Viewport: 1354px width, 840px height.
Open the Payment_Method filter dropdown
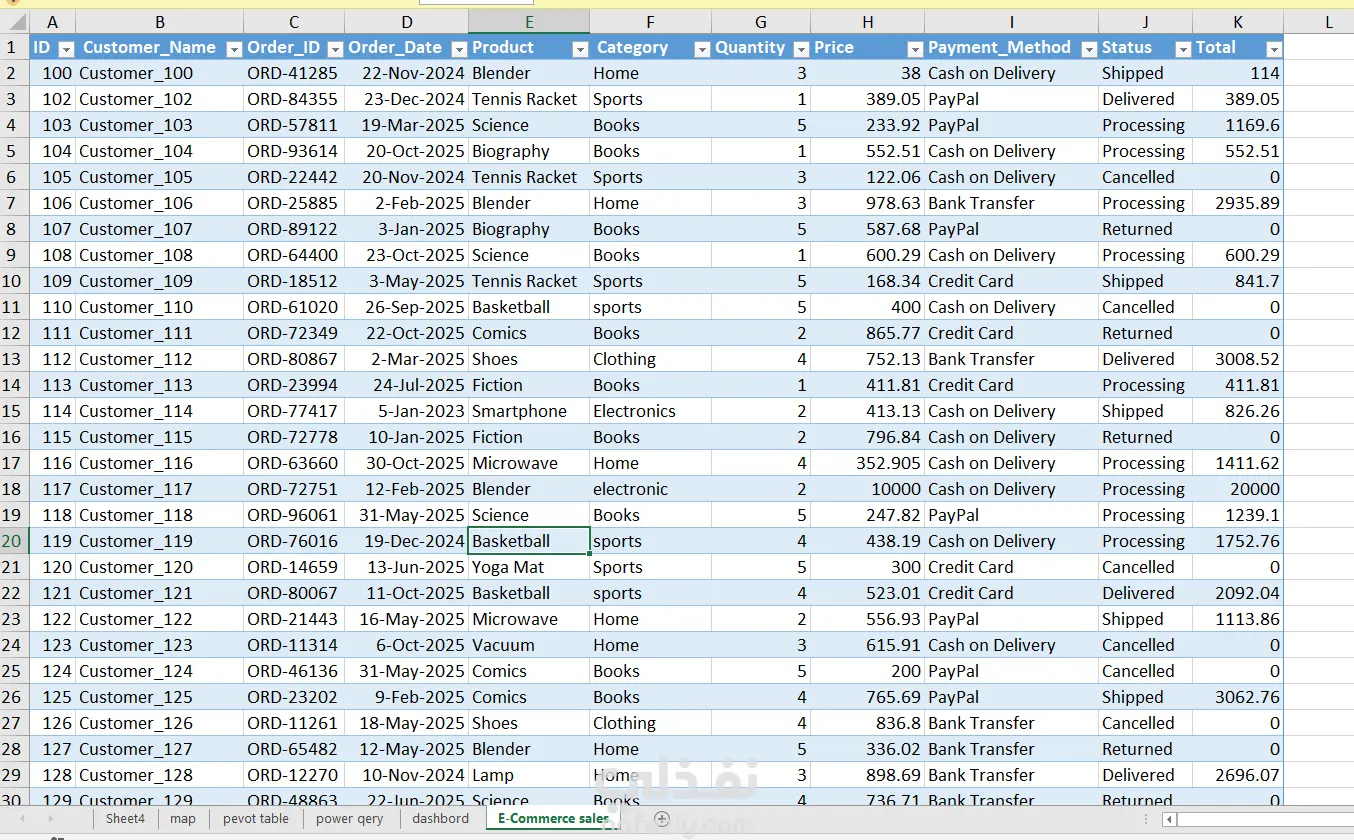[1089, 48]
